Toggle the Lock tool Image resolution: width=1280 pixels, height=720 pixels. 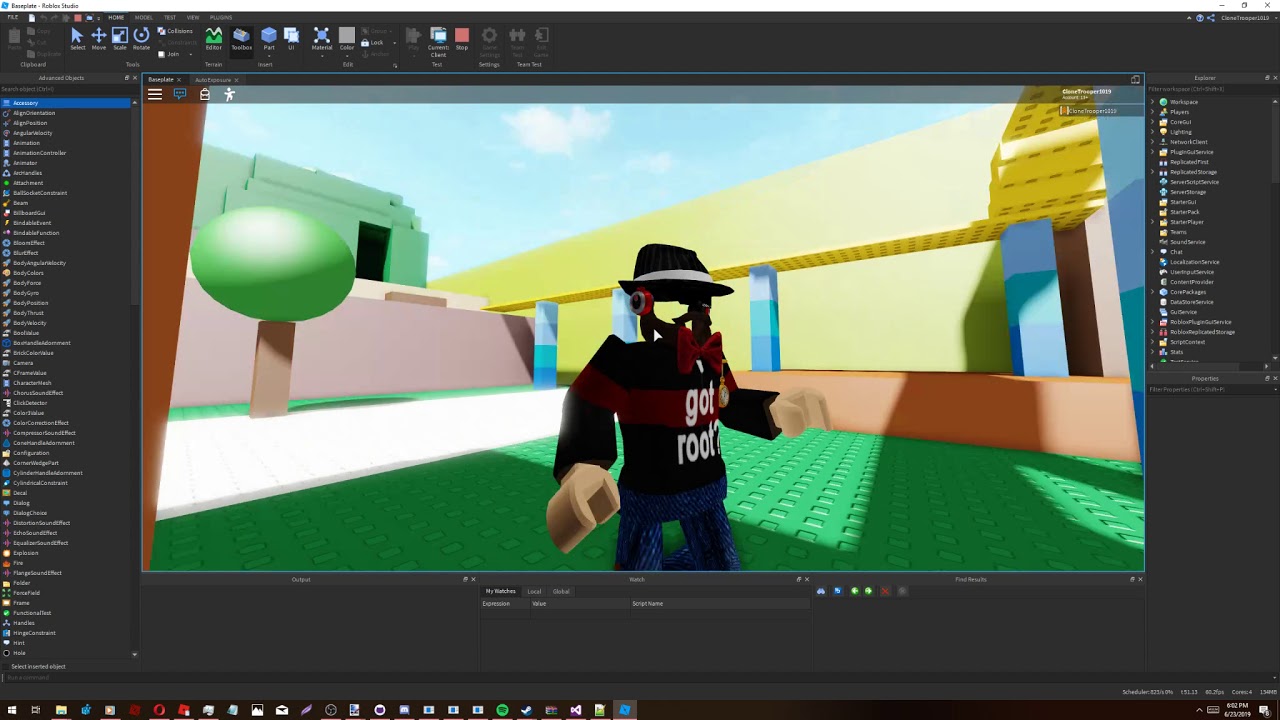pos(373,43)
